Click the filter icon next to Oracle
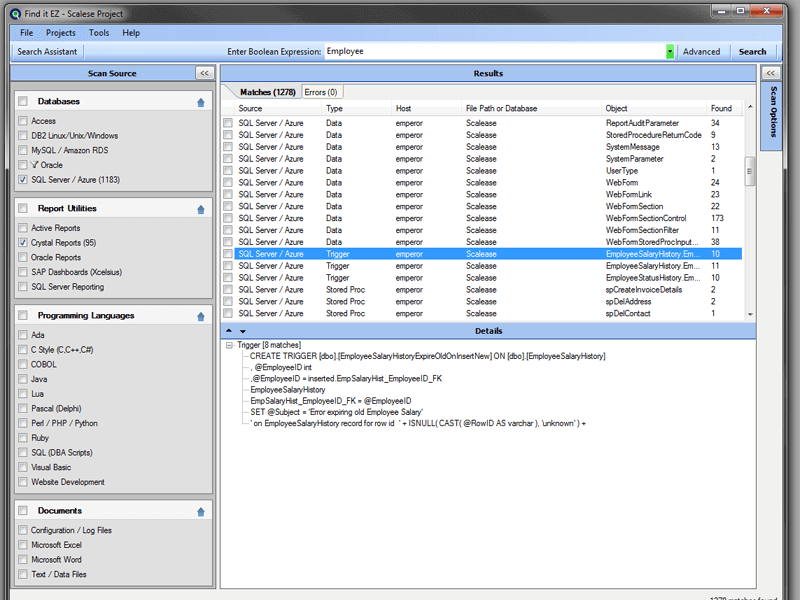 [x=35, y=165]
